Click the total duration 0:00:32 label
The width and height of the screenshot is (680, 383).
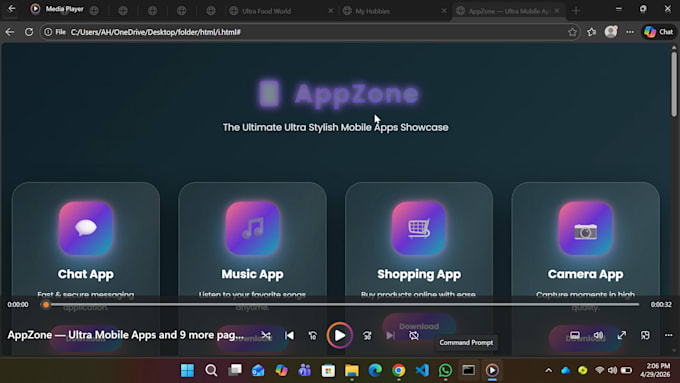[x=661, y=304]
